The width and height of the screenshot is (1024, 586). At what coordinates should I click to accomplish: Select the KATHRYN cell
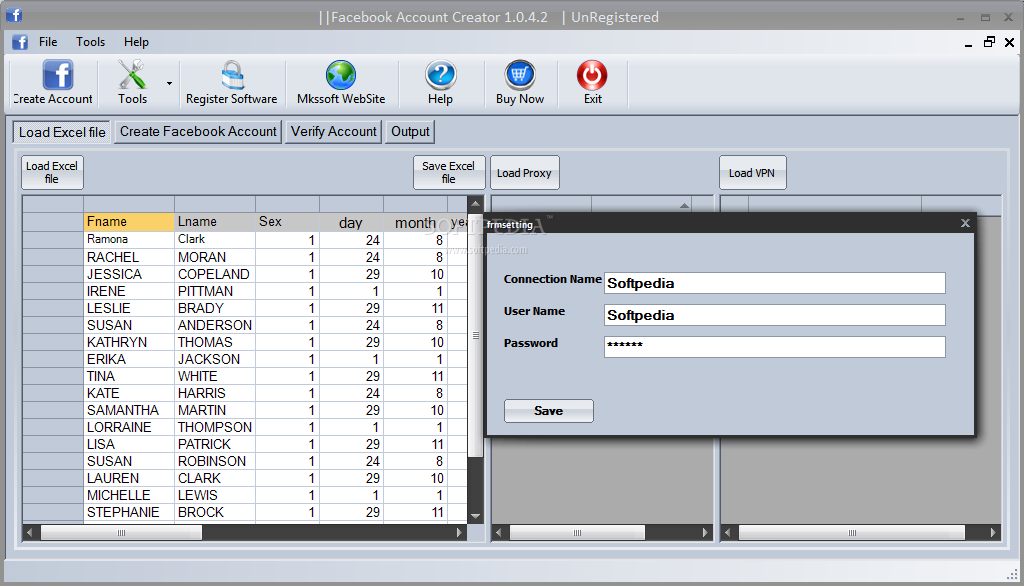(x=129, y=342)
